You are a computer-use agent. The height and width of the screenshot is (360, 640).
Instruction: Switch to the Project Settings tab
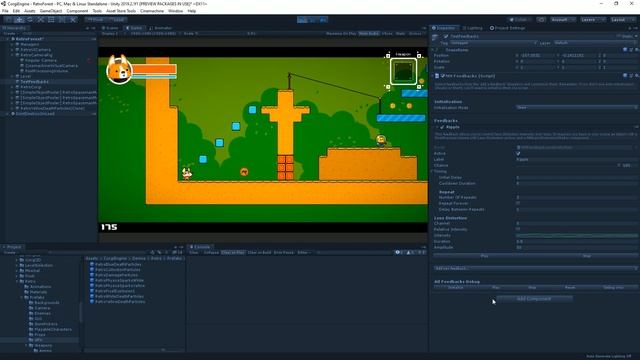click(507, 28)
